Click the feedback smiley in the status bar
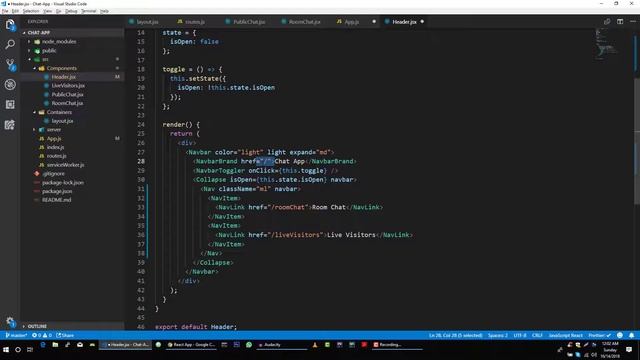This screenshot has width=640, height=360. pos(620,335)
